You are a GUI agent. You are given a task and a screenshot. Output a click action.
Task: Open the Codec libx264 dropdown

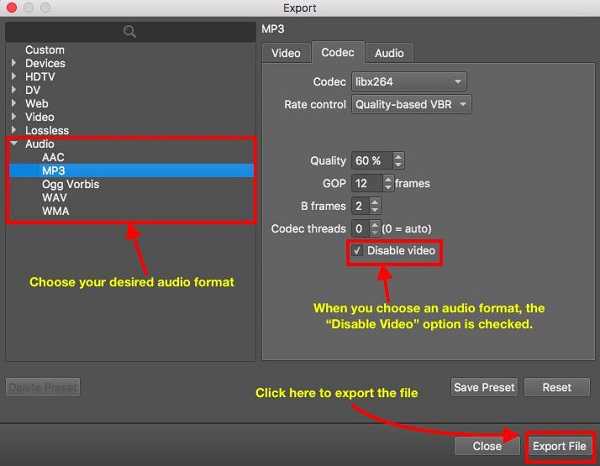[409, 81]
